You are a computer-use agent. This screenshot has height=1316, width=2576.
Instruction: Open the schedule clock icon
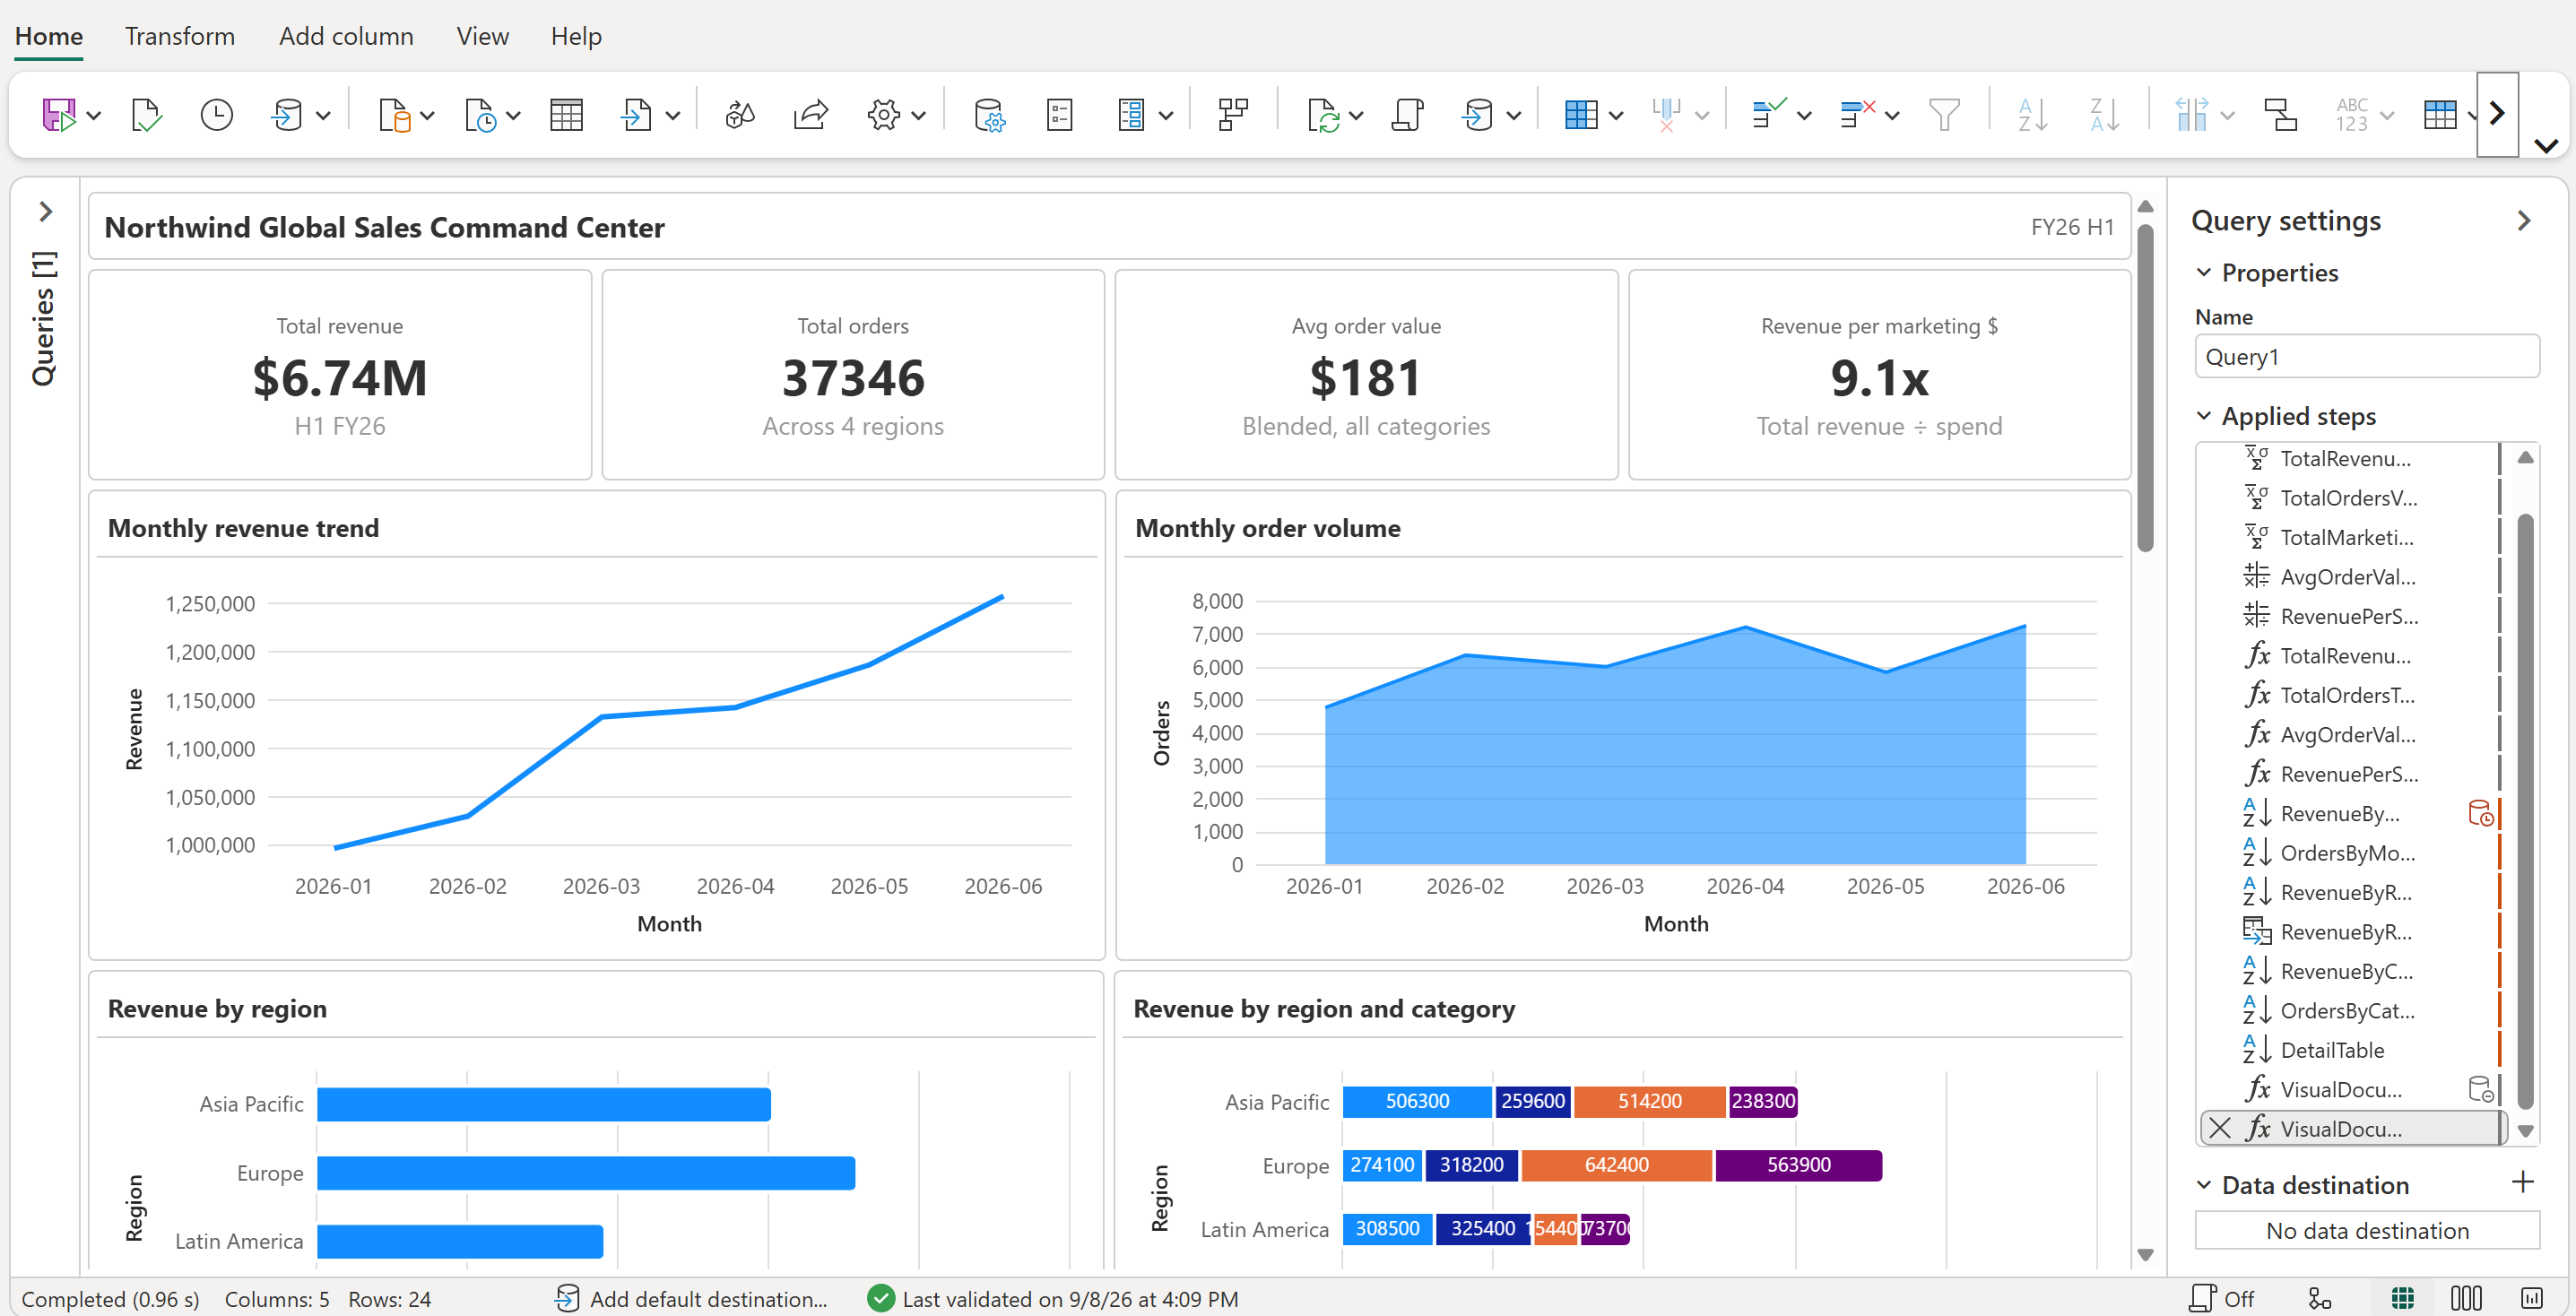[216, 114]
